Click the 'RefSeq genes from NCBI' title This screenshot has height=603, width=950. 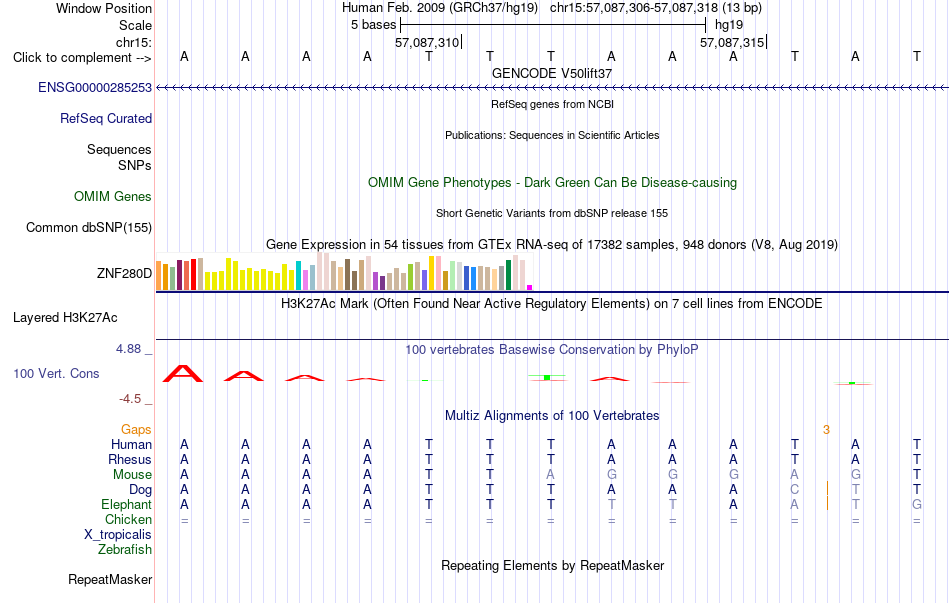(552, 104)
